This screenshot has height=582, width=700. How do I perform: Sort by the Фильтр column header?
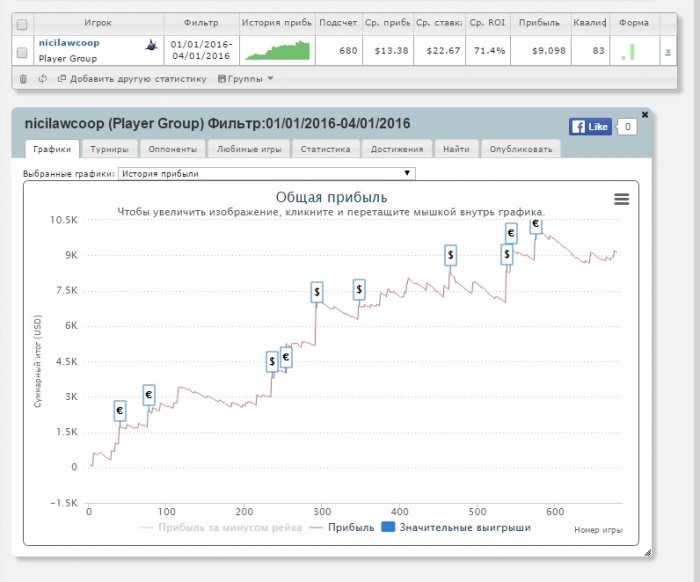coord(201,23)
